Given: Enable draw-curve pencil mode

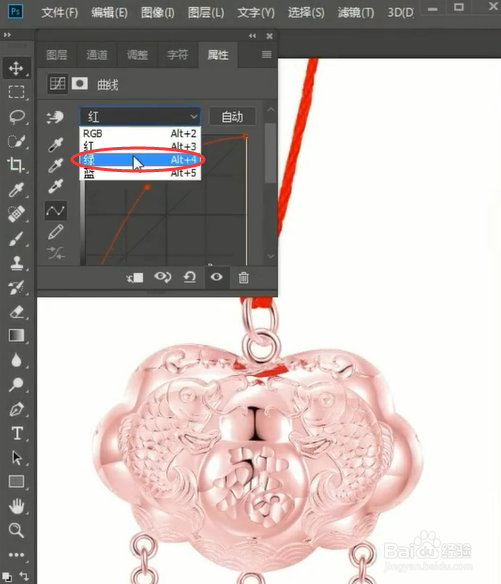Looking at the screenshot, I should click(x=56, y=232).
